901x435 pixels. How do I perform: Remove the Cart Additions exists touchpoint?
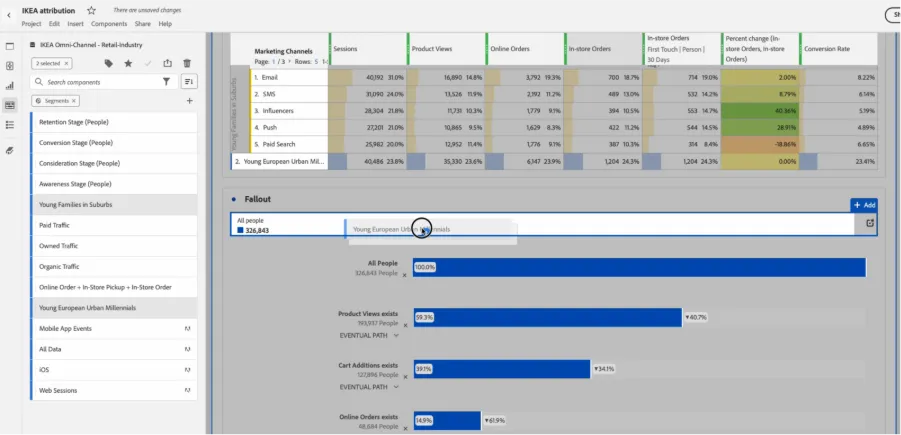(405, 377)
